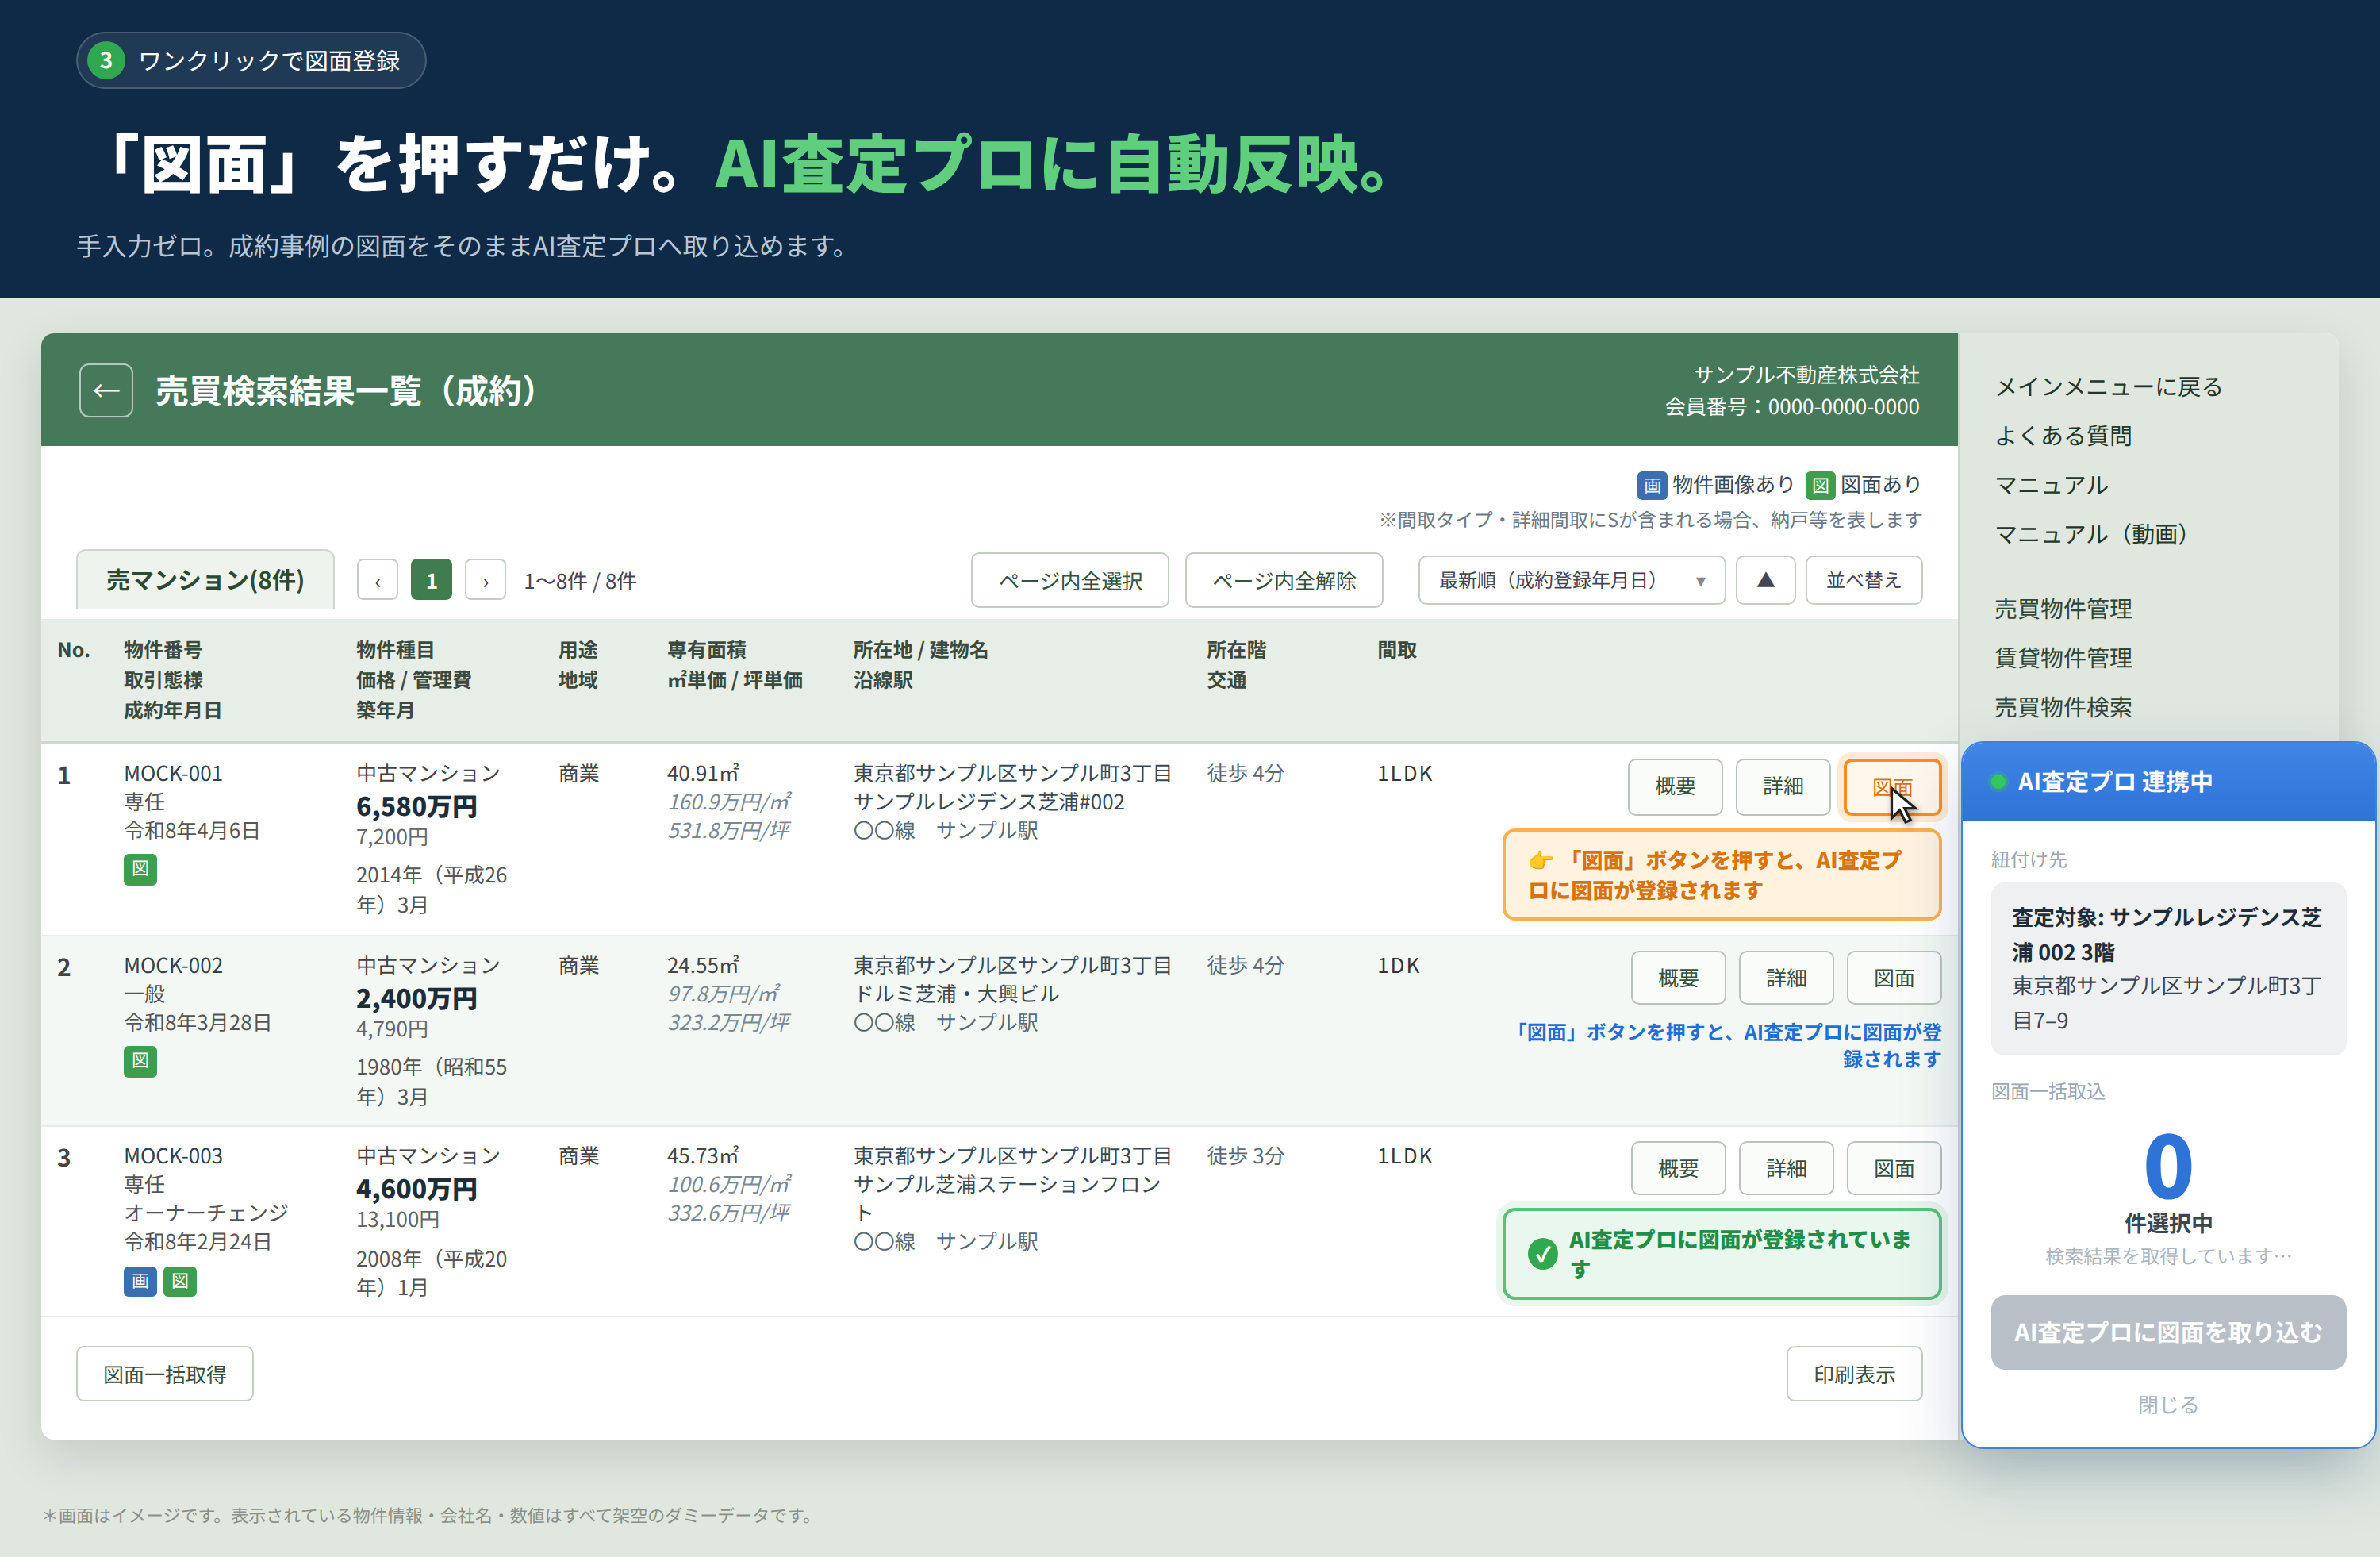Click the 並べ替え button

coord(1863,580)
